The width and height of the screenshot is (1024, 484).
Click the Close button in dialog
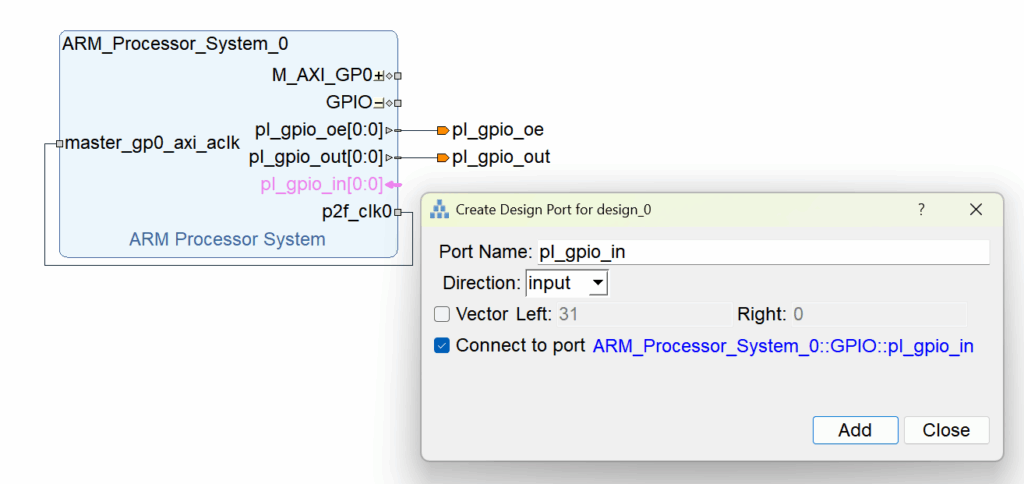click(x=946, y=430)
